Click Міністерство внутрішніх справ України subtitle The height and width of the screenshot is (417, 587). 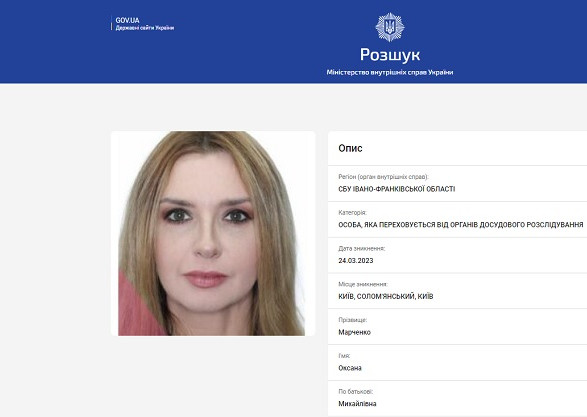tap(390, 72)
